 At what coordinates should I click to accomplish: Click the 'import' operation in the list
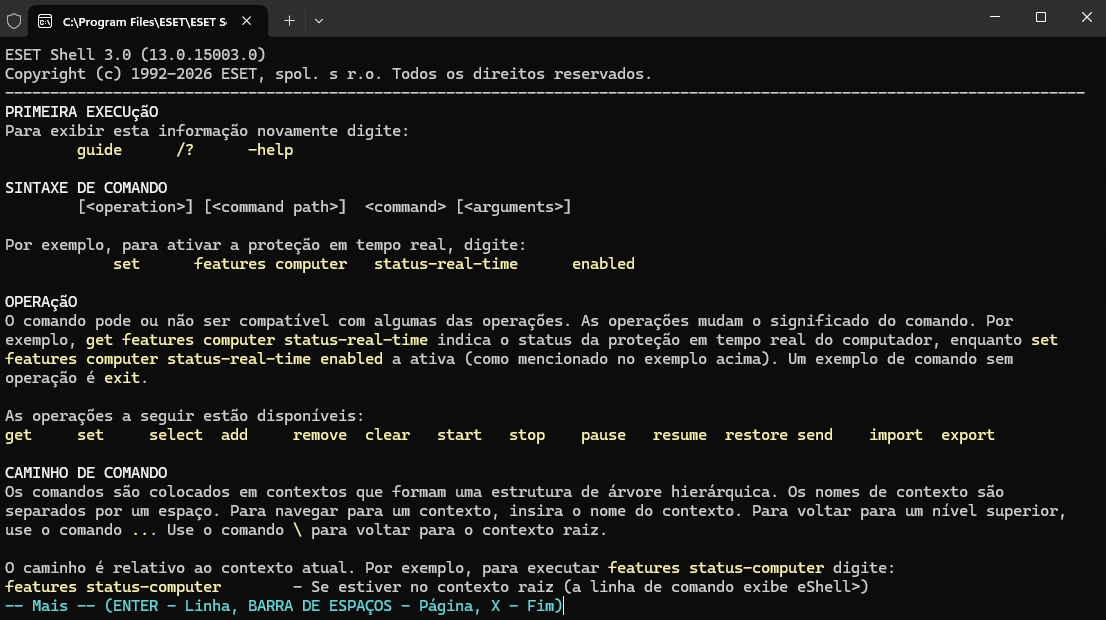point(896,436)
